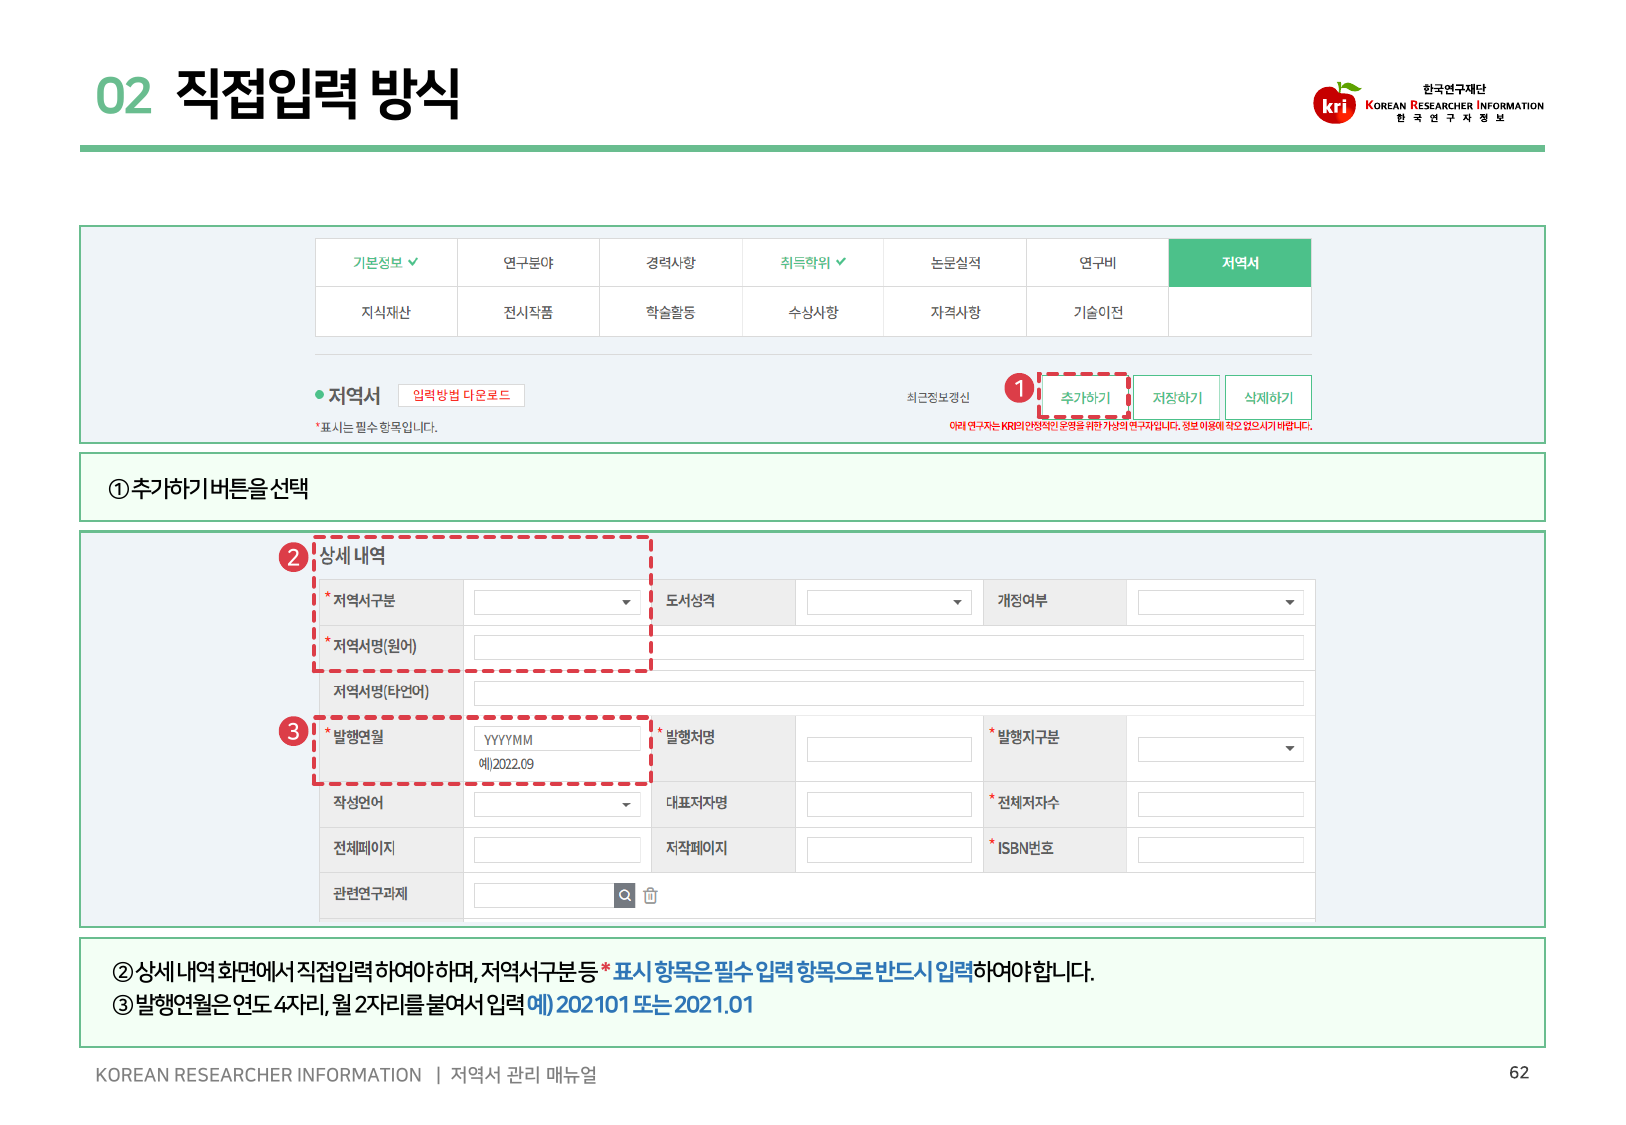The image size is (1626, 1125).
Task: Open the 논문실적 tab
Action: click(x=955, y=263)
